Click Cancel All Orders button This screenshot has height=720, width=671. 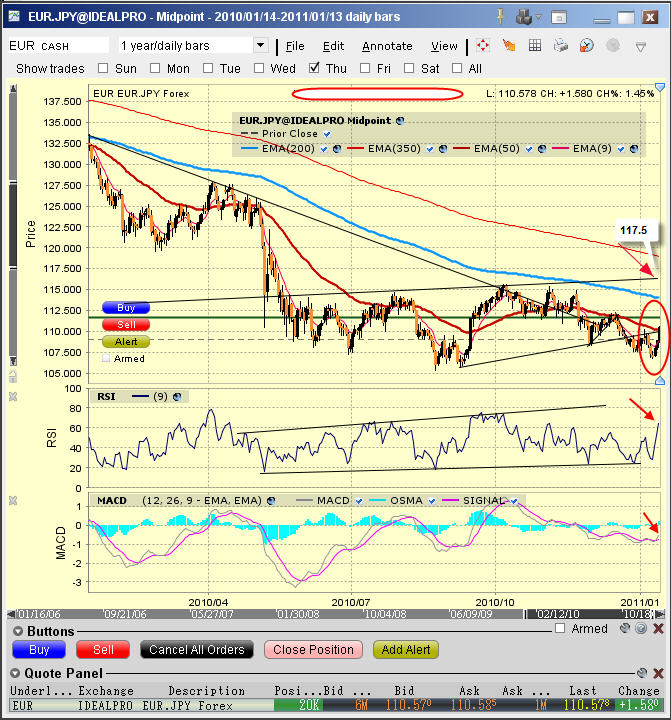point(197,650)
